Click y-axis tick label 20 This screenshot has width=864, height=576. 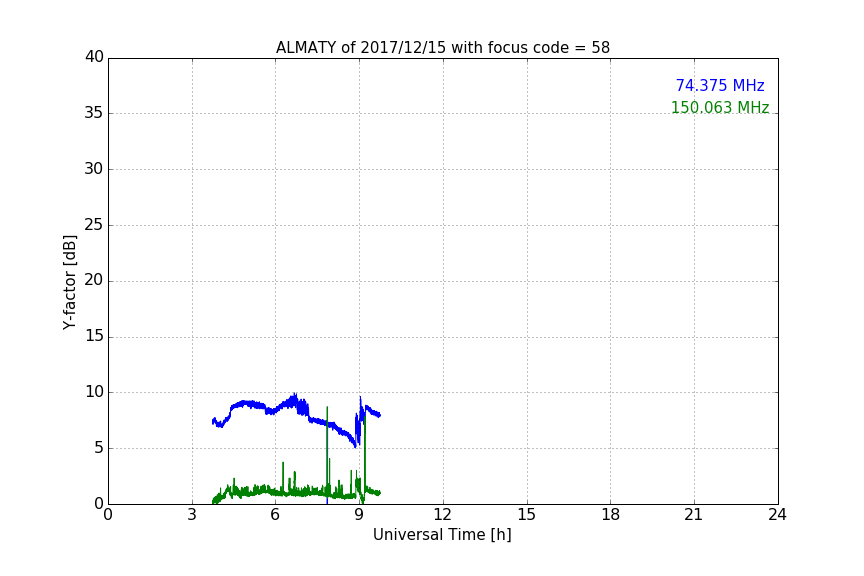point(94,280)
